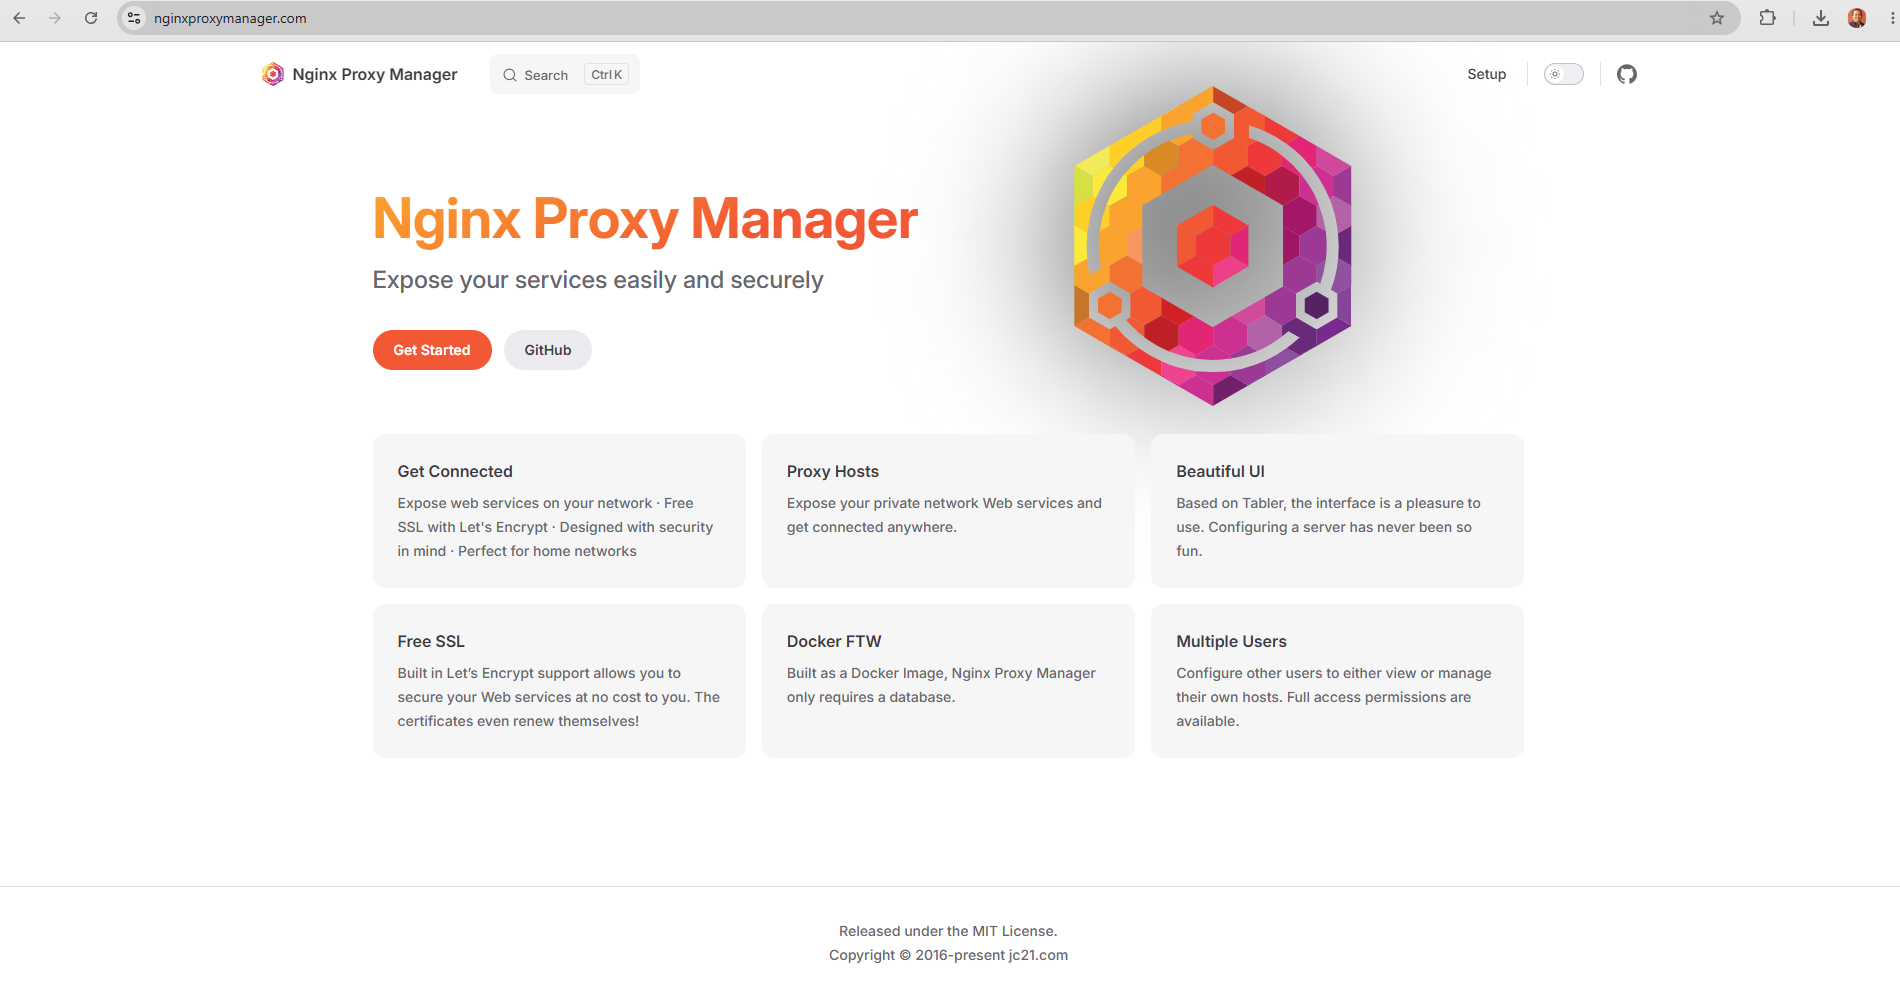Open the Search box
Image resolution: width=1900 pixels, height=983 pixels.
[x=565, y=74]
